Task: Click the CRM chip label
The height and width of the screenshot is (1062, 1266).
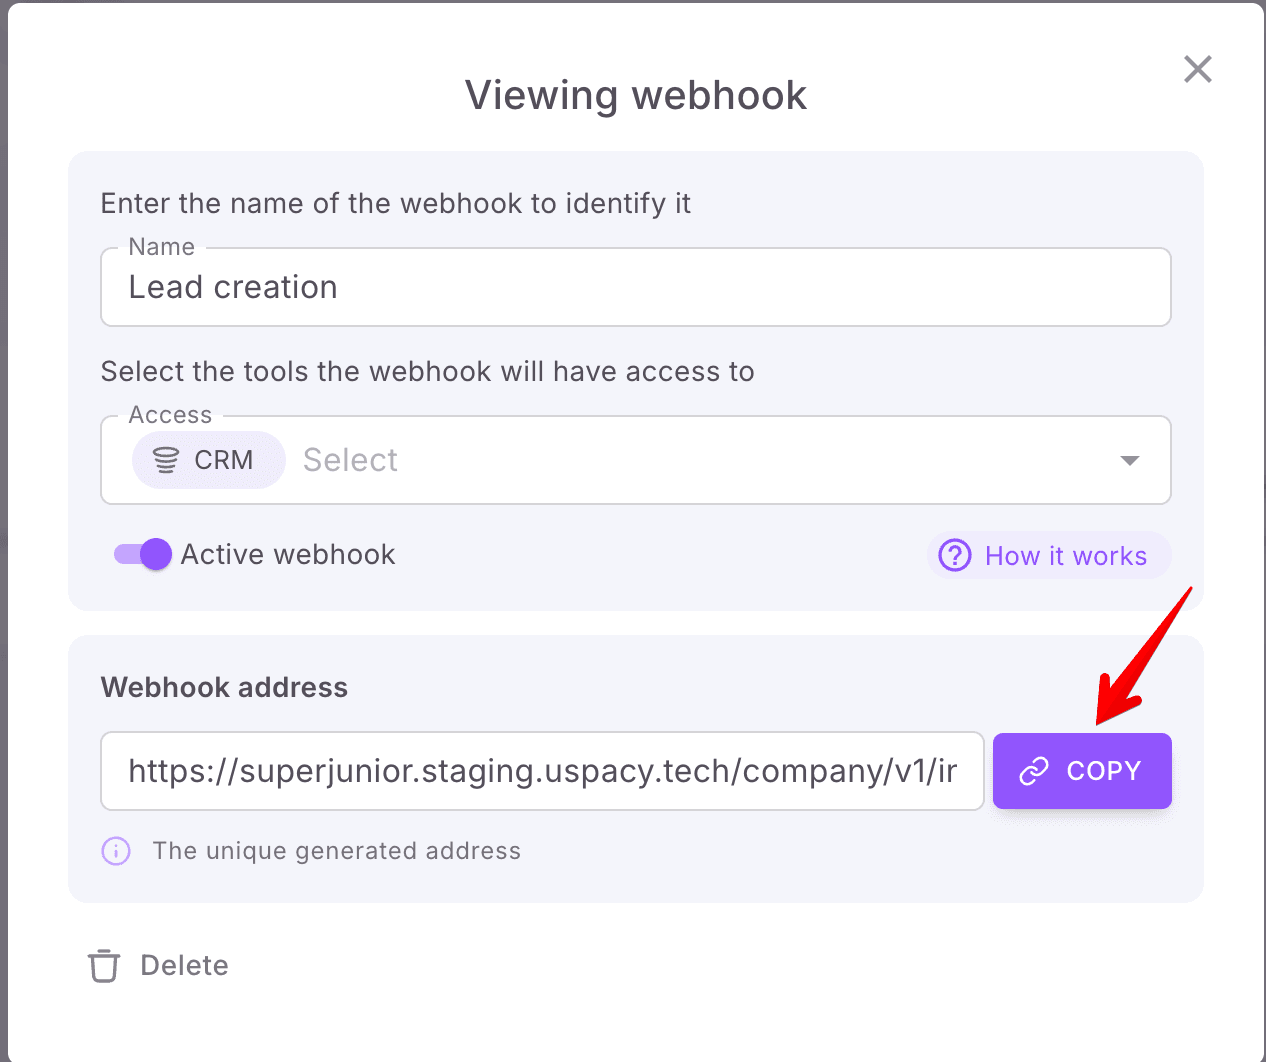Action: (x=223, y=460)
